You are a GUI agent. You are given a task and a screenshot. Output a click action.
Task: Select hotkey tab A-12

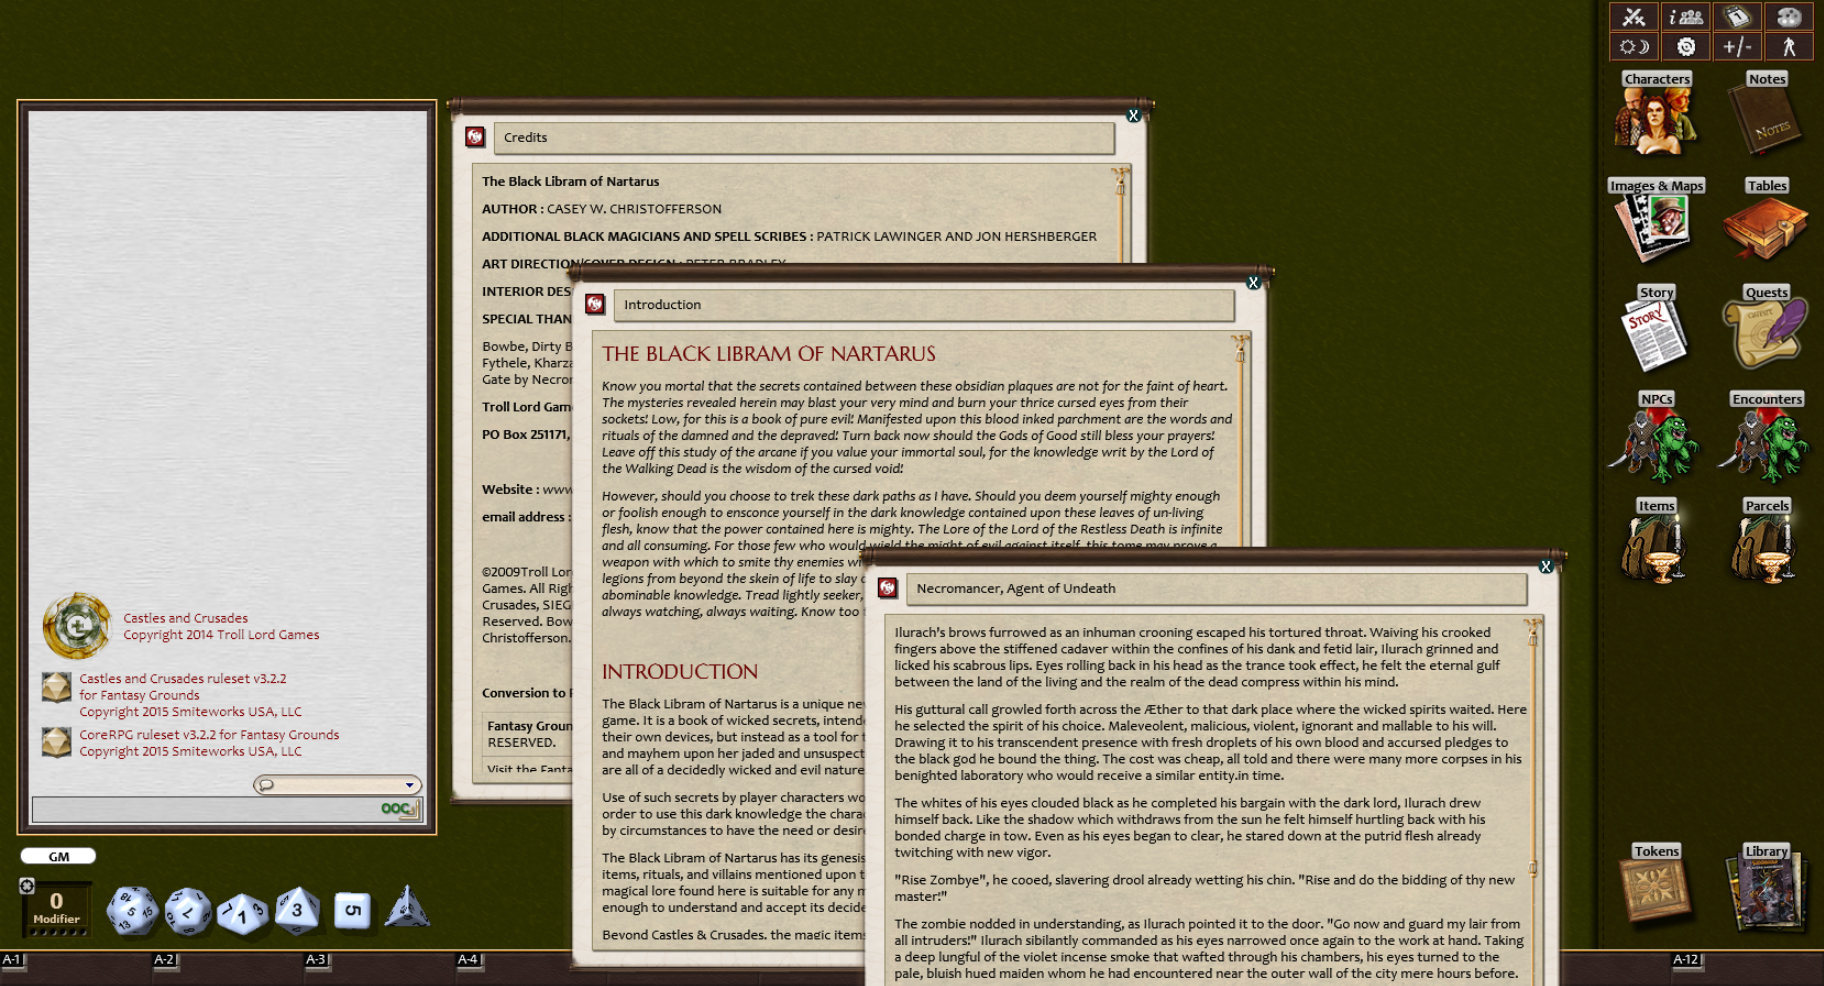click(x=1688, y=958)
